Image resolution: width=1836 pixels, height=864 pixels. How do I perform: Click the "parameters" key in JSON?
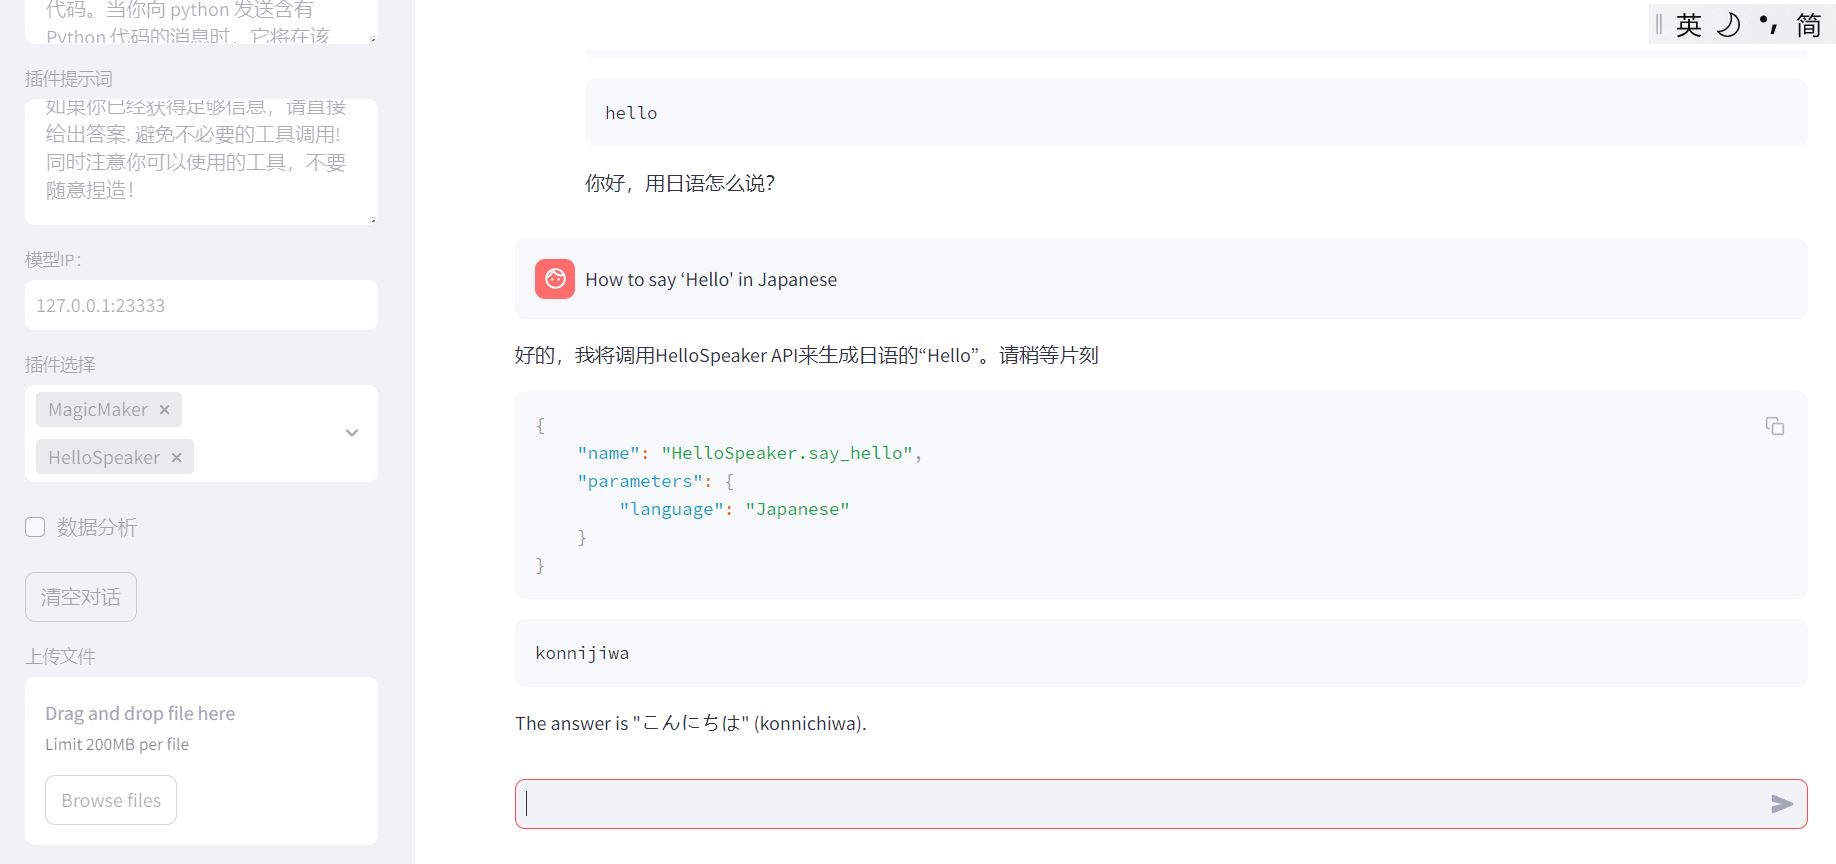click(x=639, y=481)
